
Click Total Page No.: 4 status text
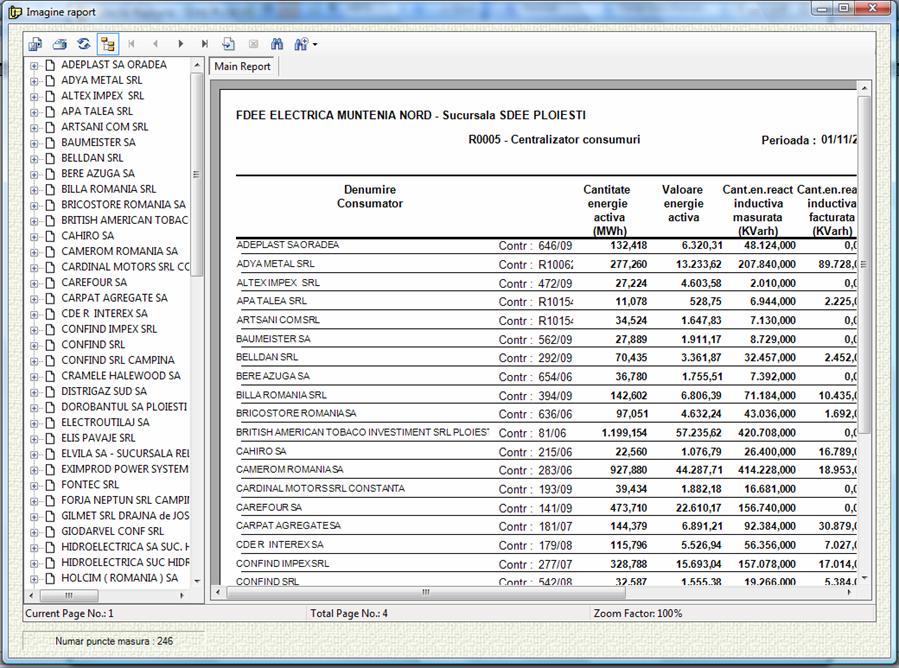(x=349, y=614)
